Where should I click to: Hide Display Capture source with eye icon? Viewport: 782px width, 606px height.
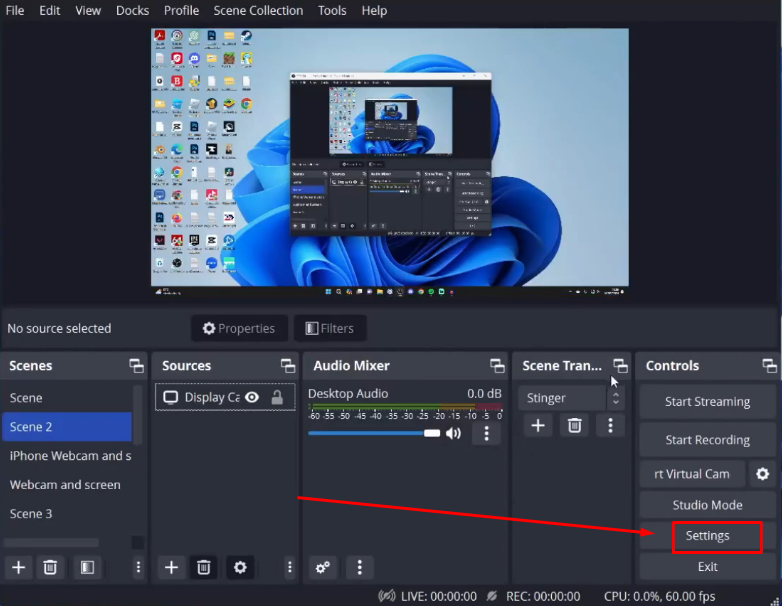252,397
